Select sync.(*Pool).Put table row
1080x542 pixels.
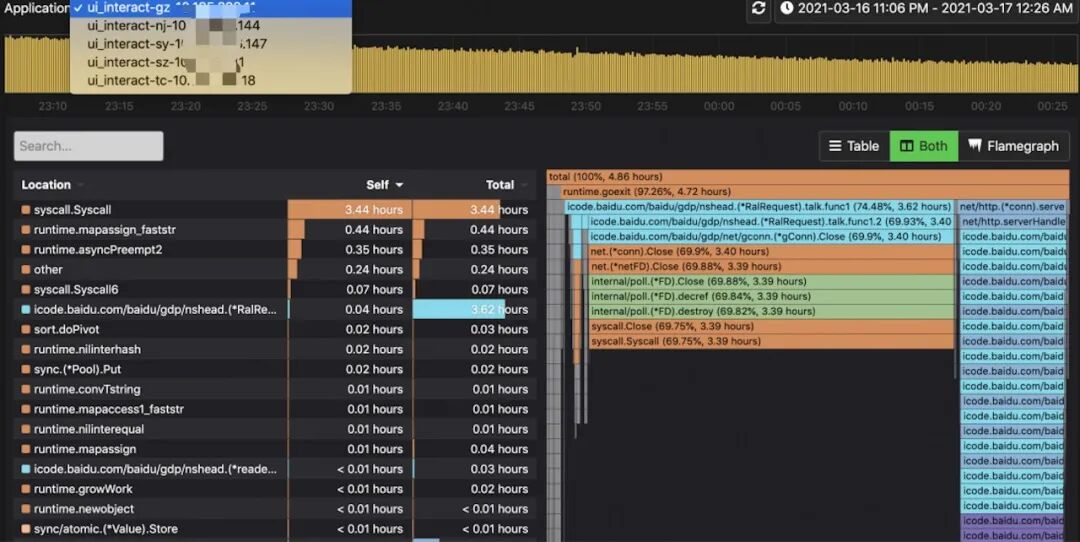click(275, 369)
